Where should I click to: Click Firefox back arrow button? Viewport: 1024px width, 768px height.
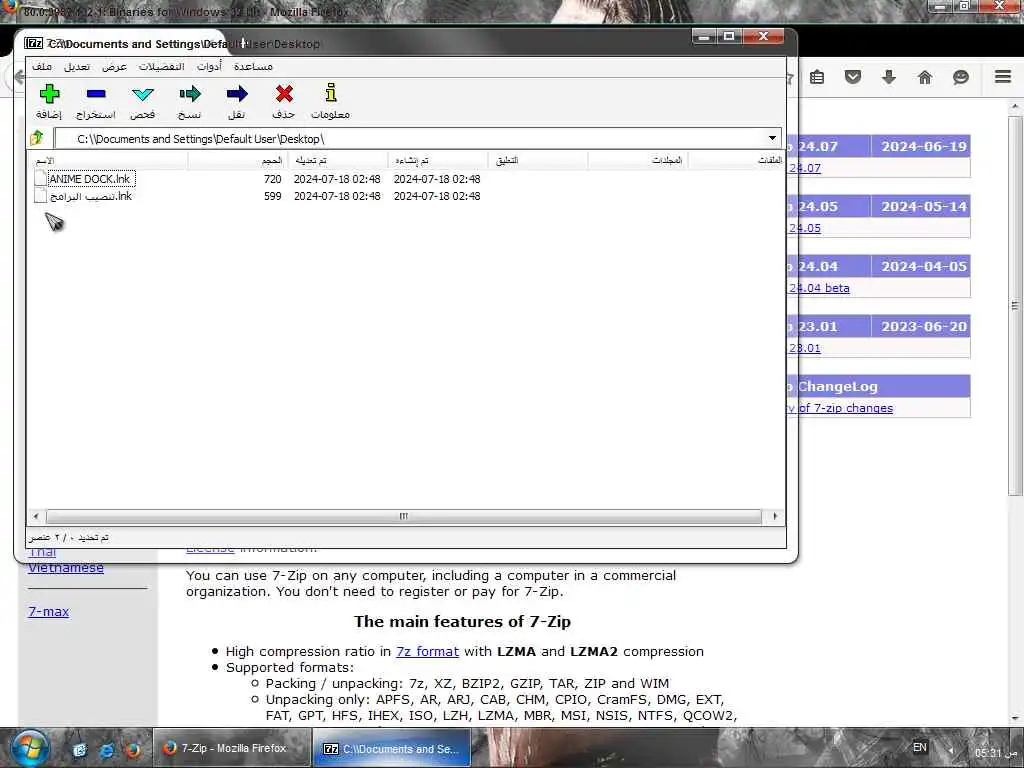click(20, 77)
